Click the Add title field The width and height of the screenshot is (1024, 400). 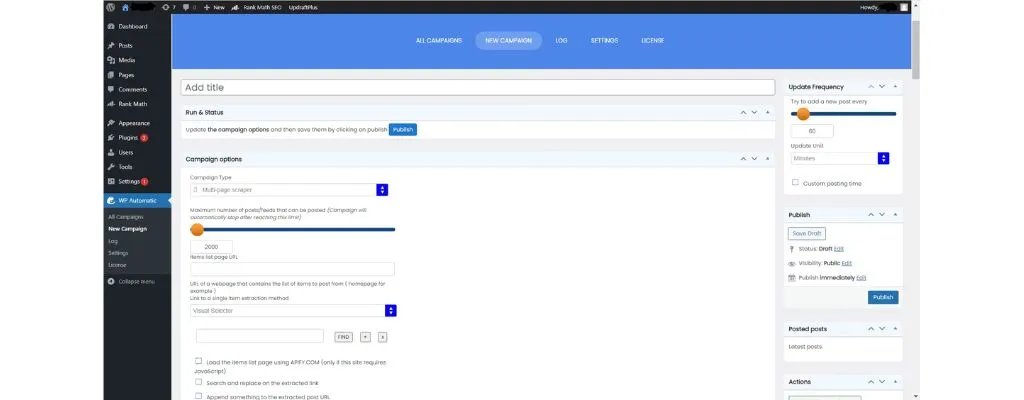point(477,88)
